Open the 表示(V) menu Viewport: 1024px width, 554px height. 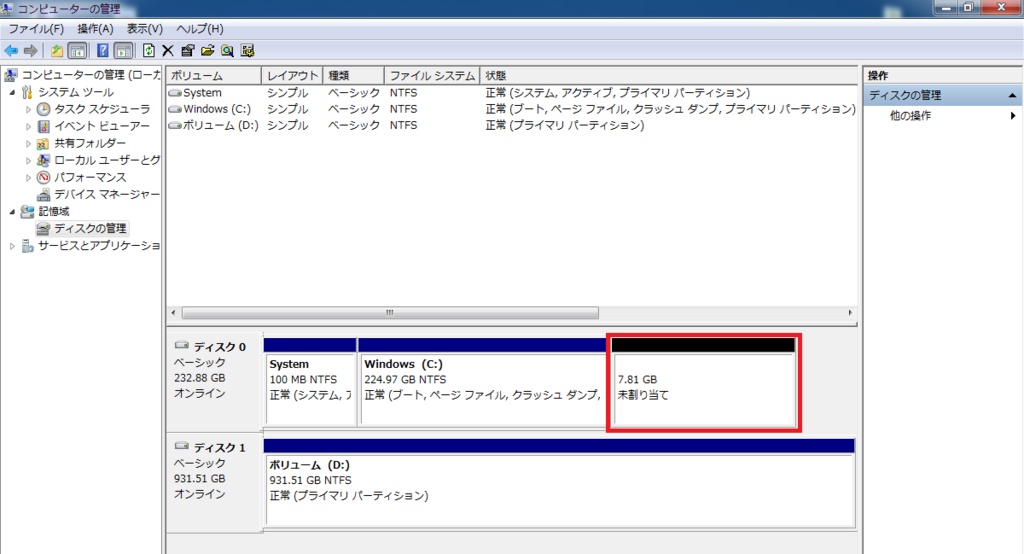[144, 29]
